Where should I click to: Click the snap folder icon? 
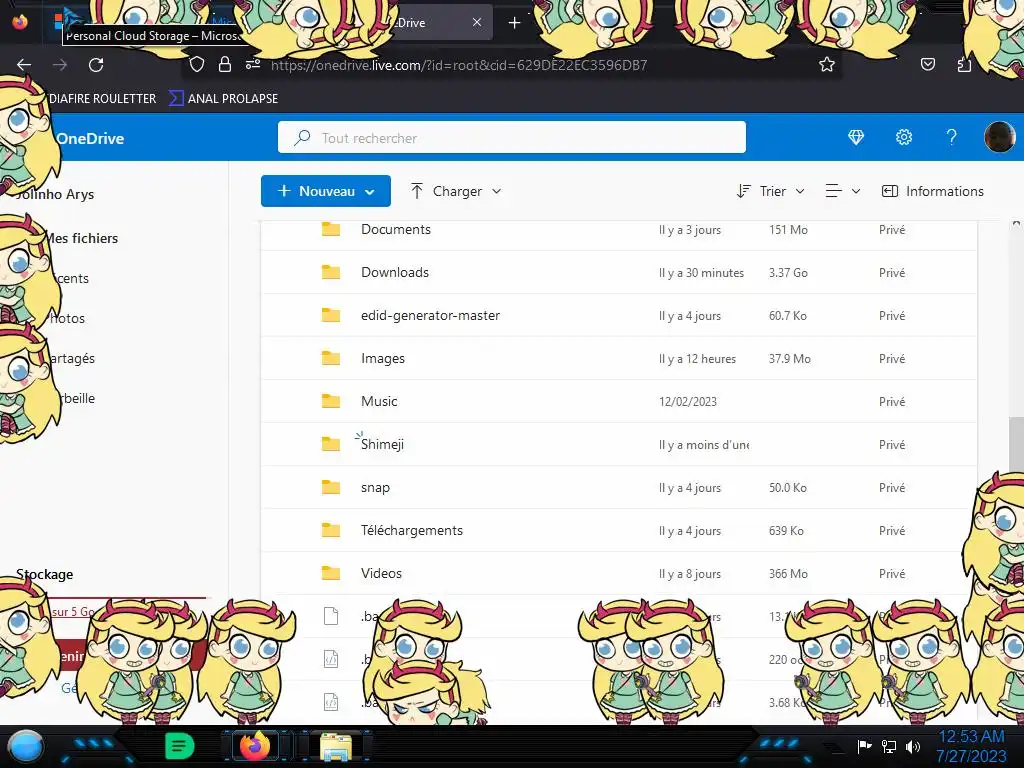click(x=331, y=487)
